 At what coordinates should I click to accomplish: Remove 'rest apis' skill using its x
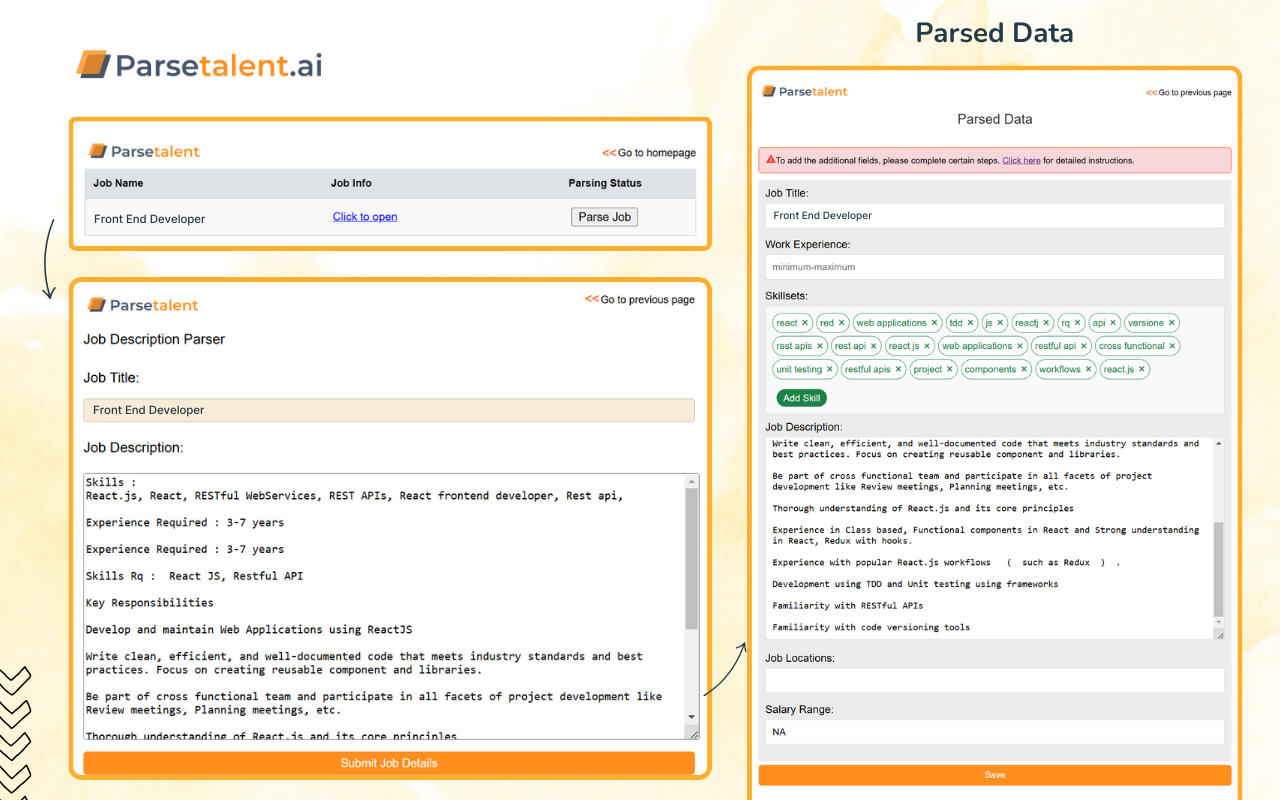coord(820,346)
